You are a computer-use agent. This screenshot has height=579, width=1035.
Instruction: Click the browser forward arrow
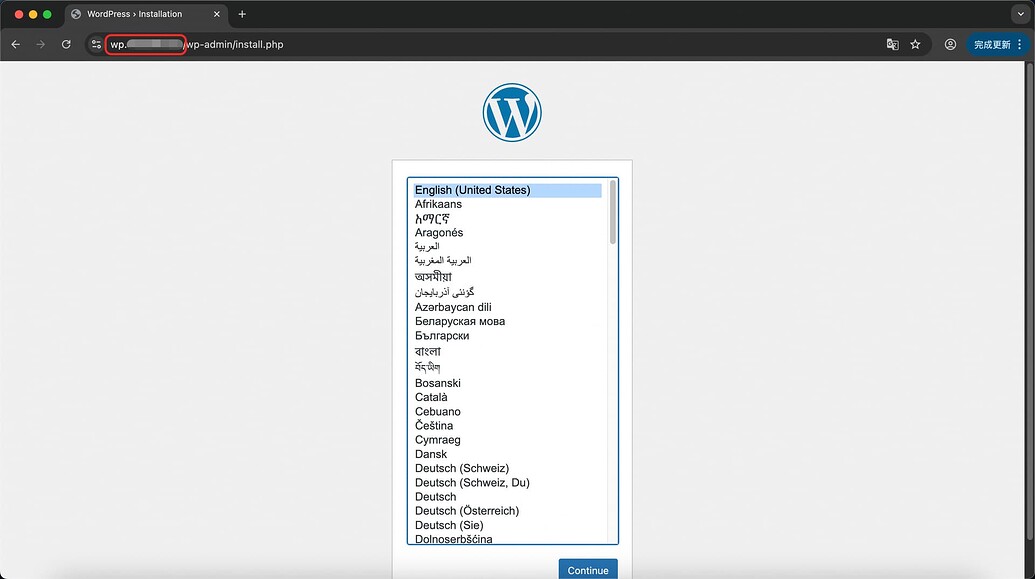pos(41,44)
